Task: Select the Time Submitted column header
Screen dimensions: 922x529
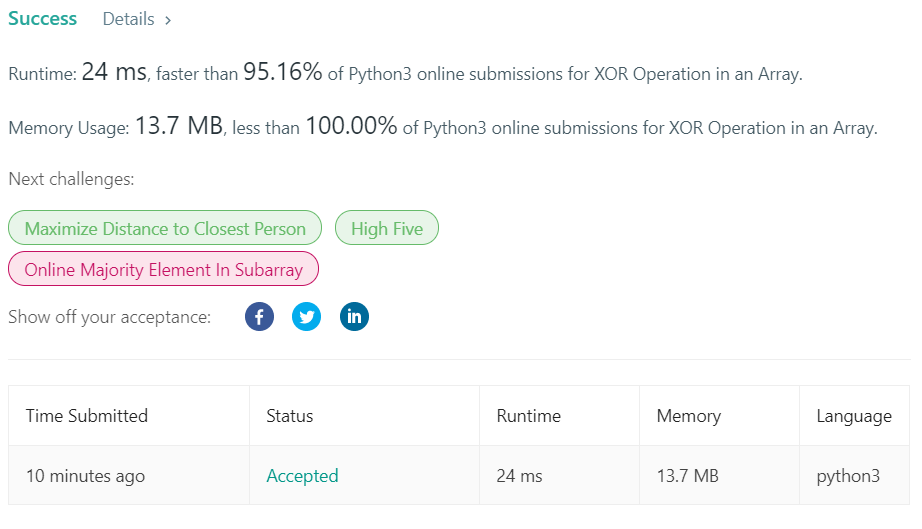Action: pos(87,416)
